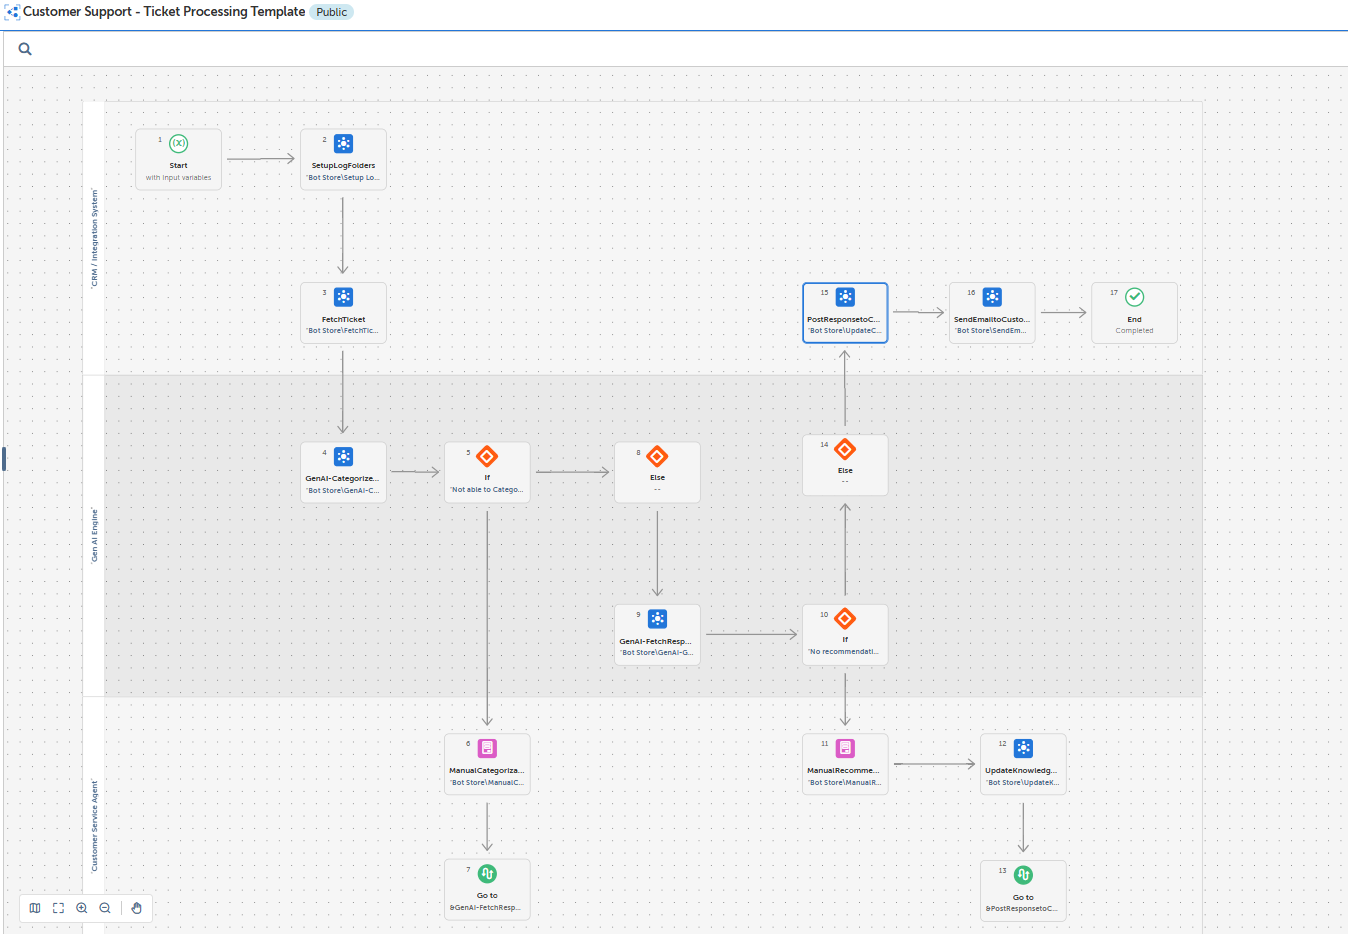Click the Customer Support template title
Image resolution: width=1348 pixels, height=934 pixels.
pyautogui.click(x=164, y=12)
